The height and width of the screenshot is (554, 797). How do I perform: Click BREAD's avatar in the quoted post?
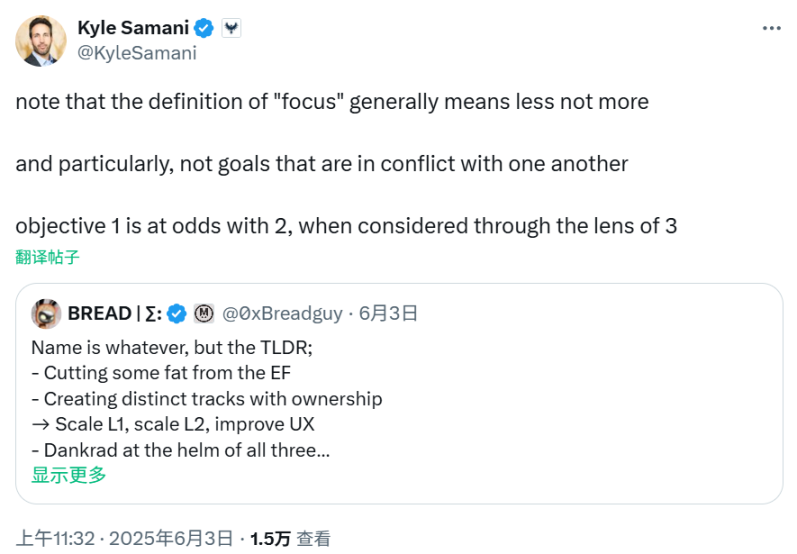point(46,313)
